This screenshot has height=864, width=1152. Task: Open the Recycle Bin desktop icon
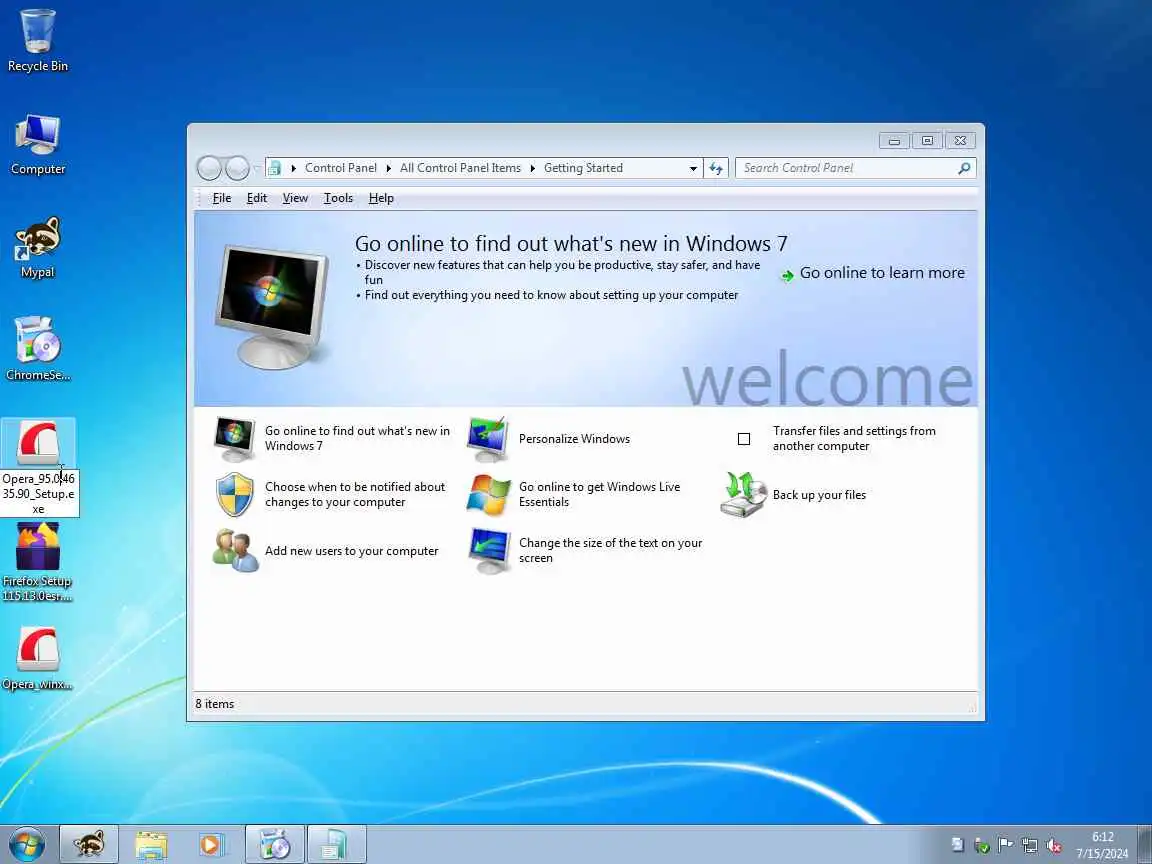[37, 40]
